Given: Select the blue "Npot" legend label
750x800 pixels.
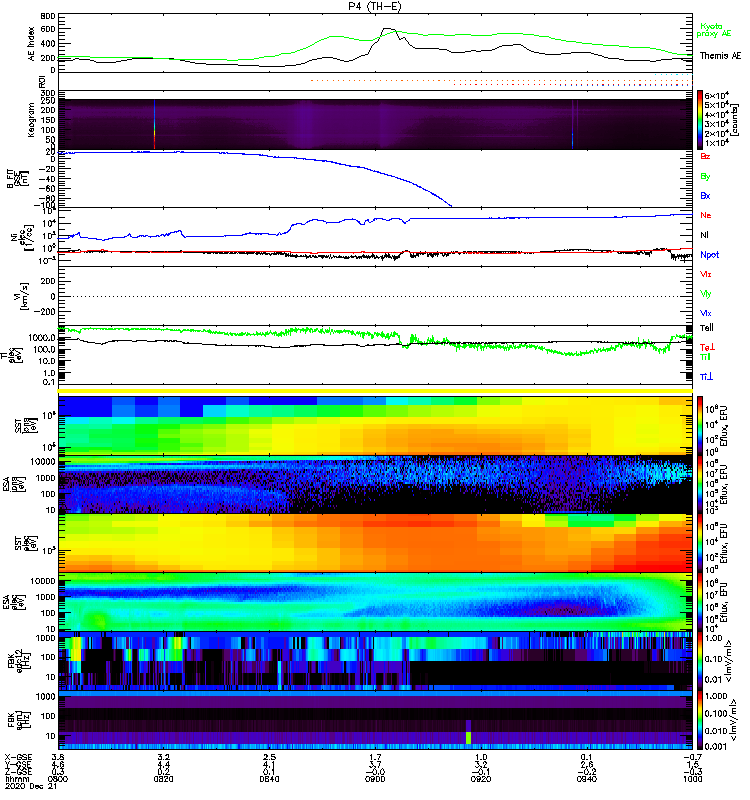Looking at the screenshot, I should [x=710, y=255].
